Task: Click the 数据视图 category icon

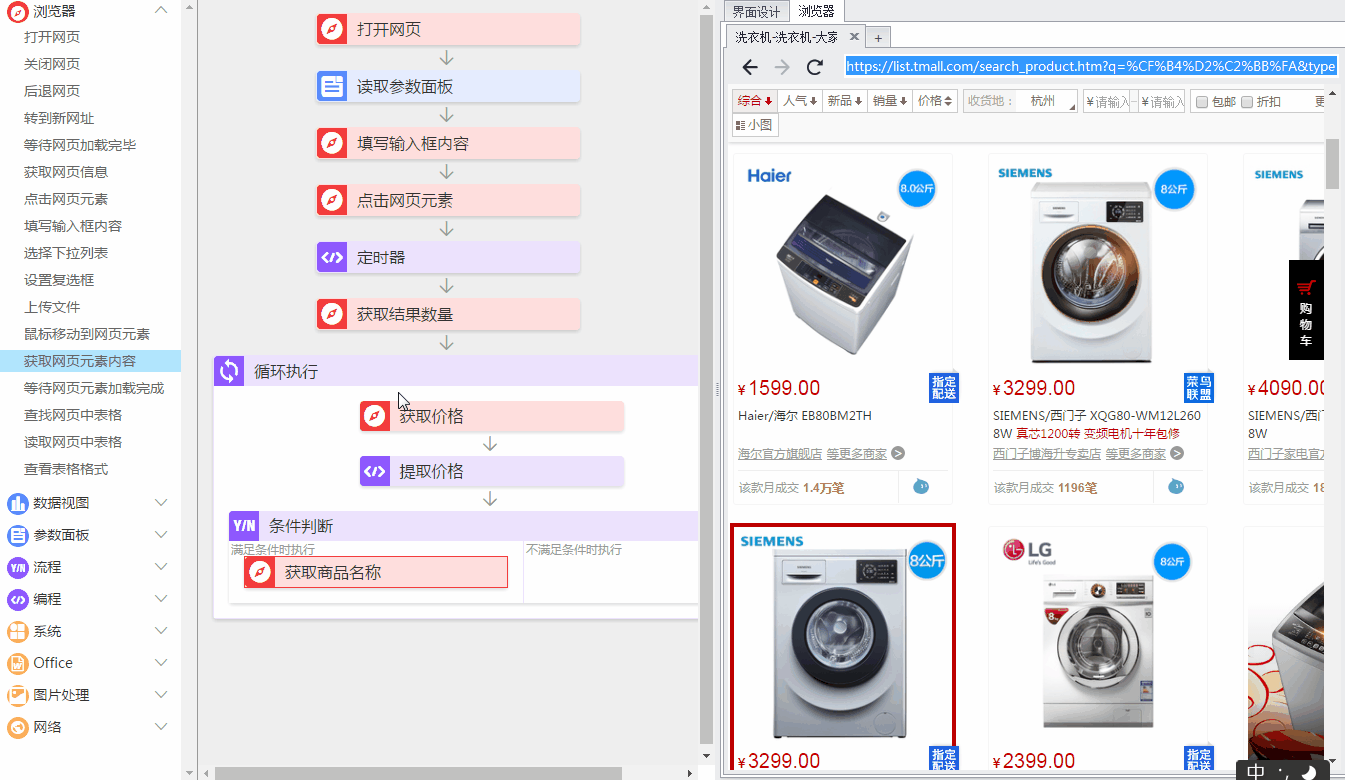Action: pyautogui.click(x=17, y=503)
